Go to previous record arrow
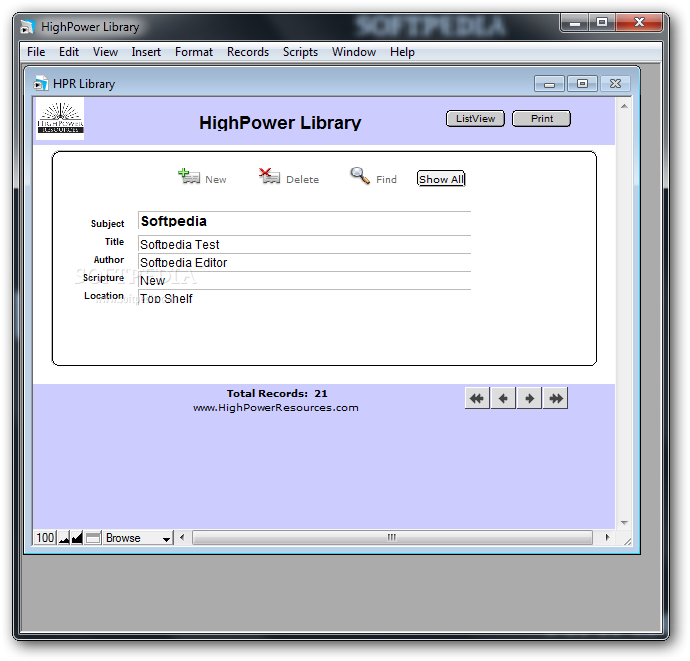 point(503,398)
